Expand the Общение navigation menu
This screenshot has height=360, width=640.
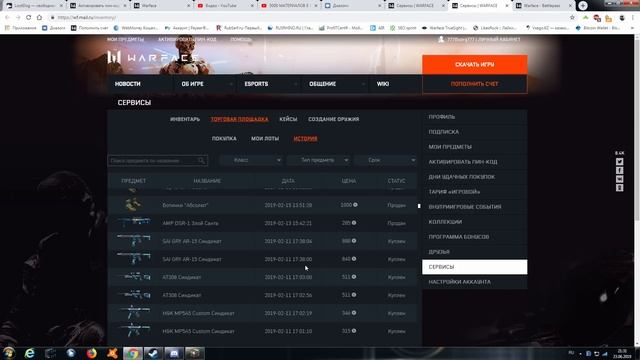tap(335, 84)
